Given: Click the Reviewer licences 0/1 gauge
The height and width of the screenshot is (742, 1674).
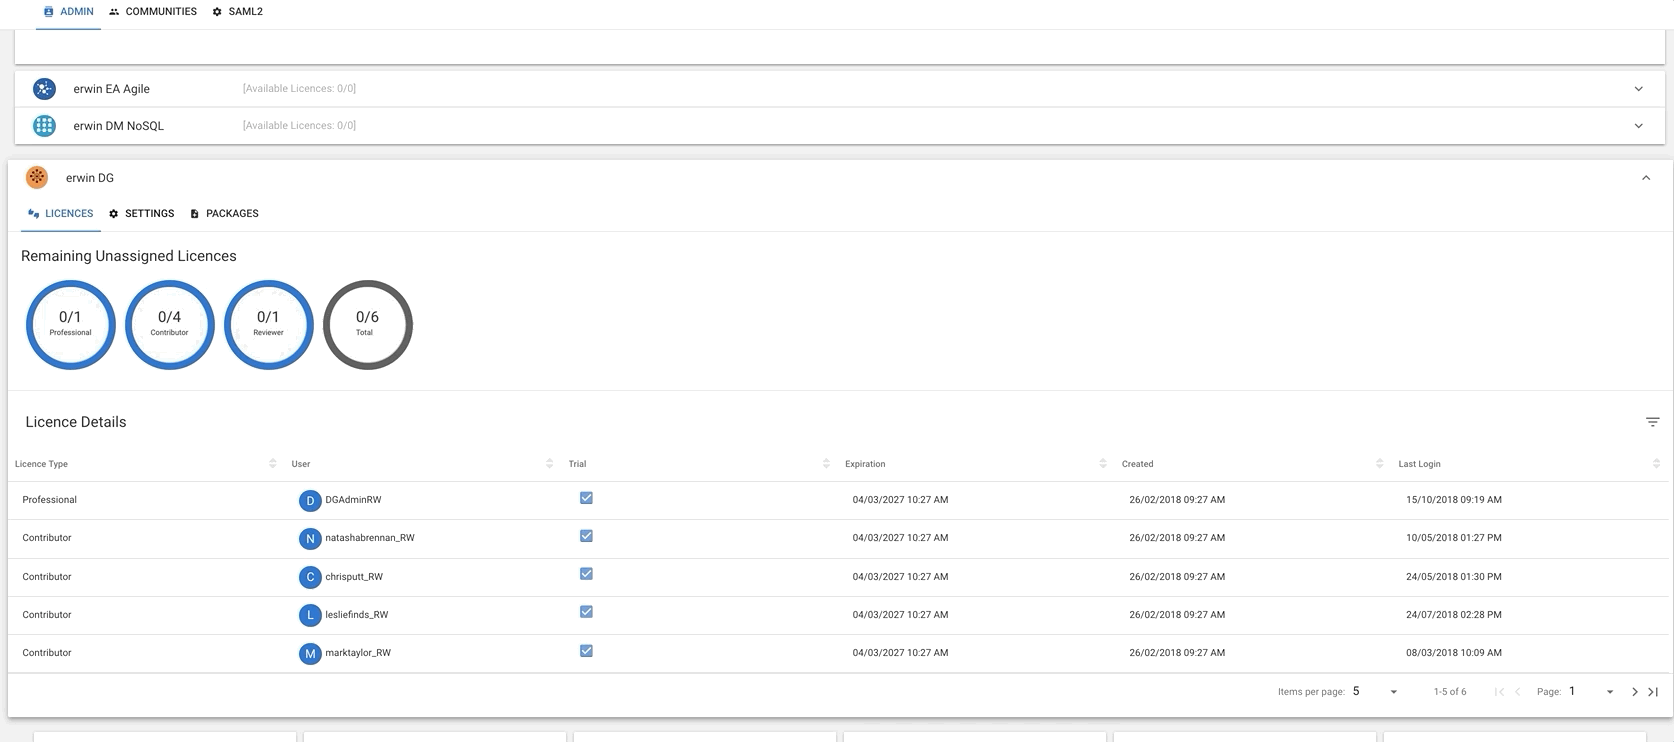Looking at the screenshot, I should pos(268,325).
